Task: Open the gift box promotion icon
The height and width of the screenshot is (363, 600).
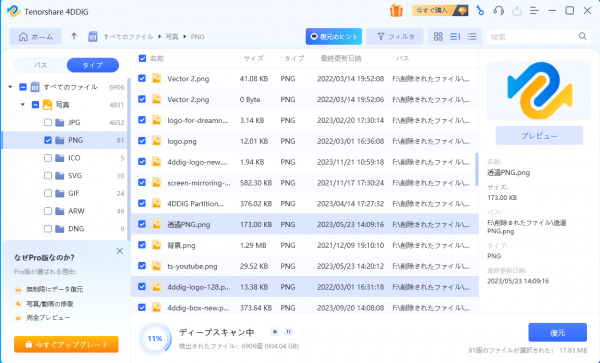Action: tap(396, 10)
